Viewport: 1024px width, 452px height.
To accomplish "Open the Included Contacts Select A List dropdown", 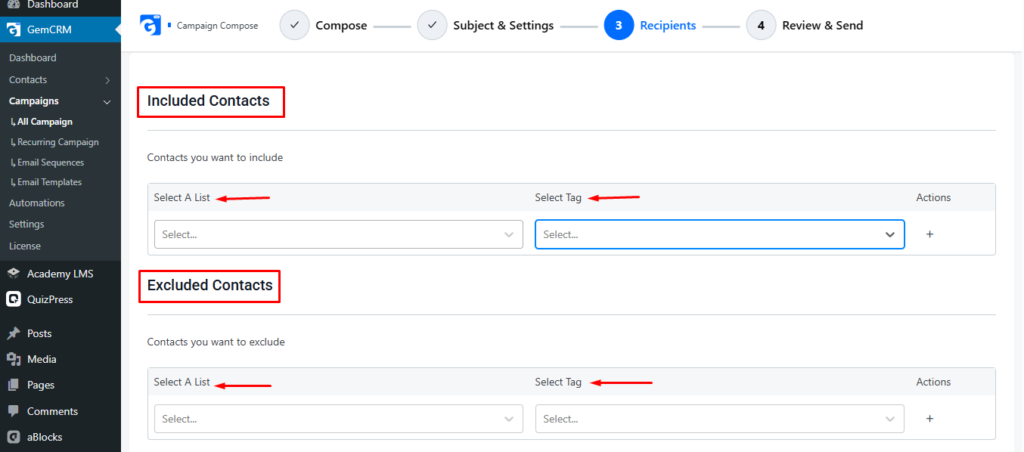I will pos(338,234).
